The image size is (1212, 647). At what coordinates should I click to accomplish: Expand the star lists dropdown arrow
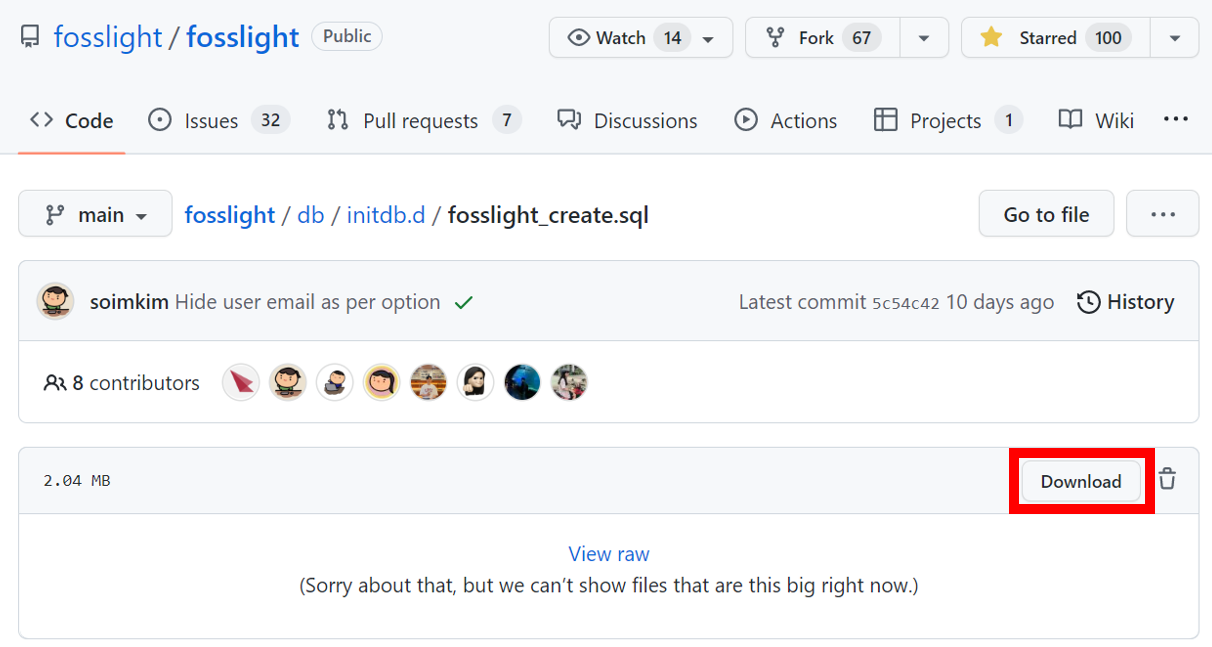pos(1175,38)
